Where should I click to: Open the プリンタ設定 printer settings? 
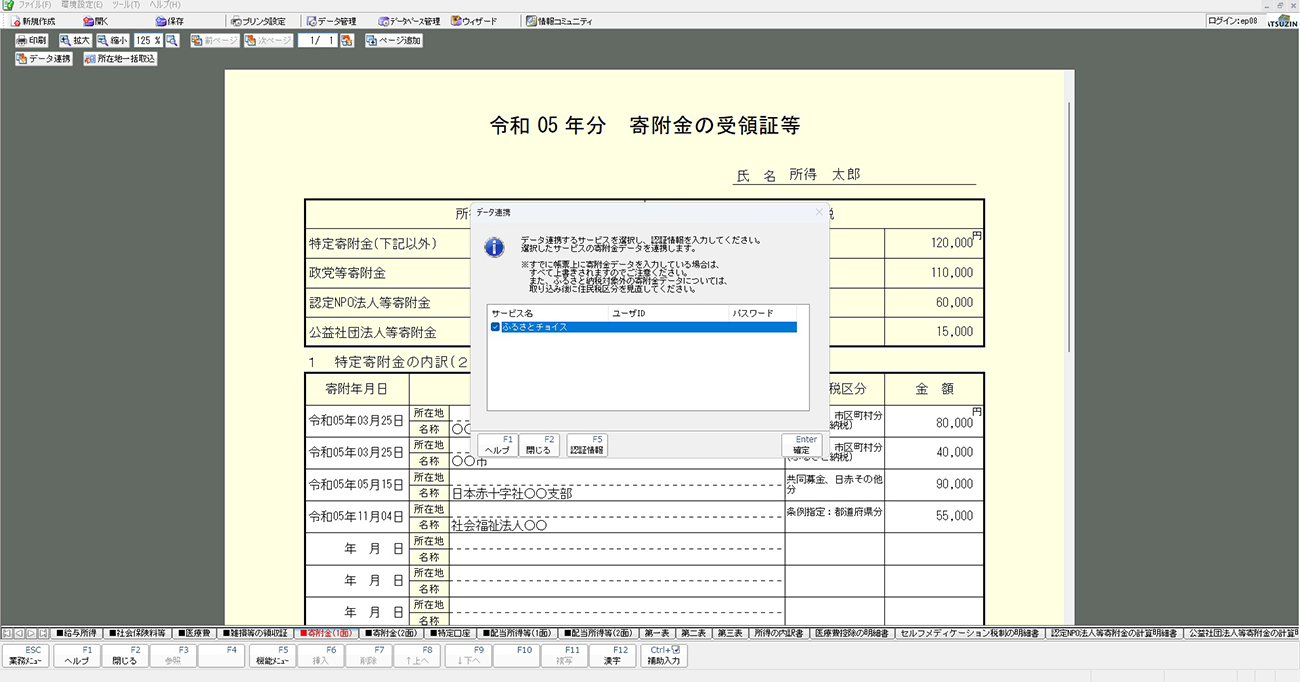257,21
